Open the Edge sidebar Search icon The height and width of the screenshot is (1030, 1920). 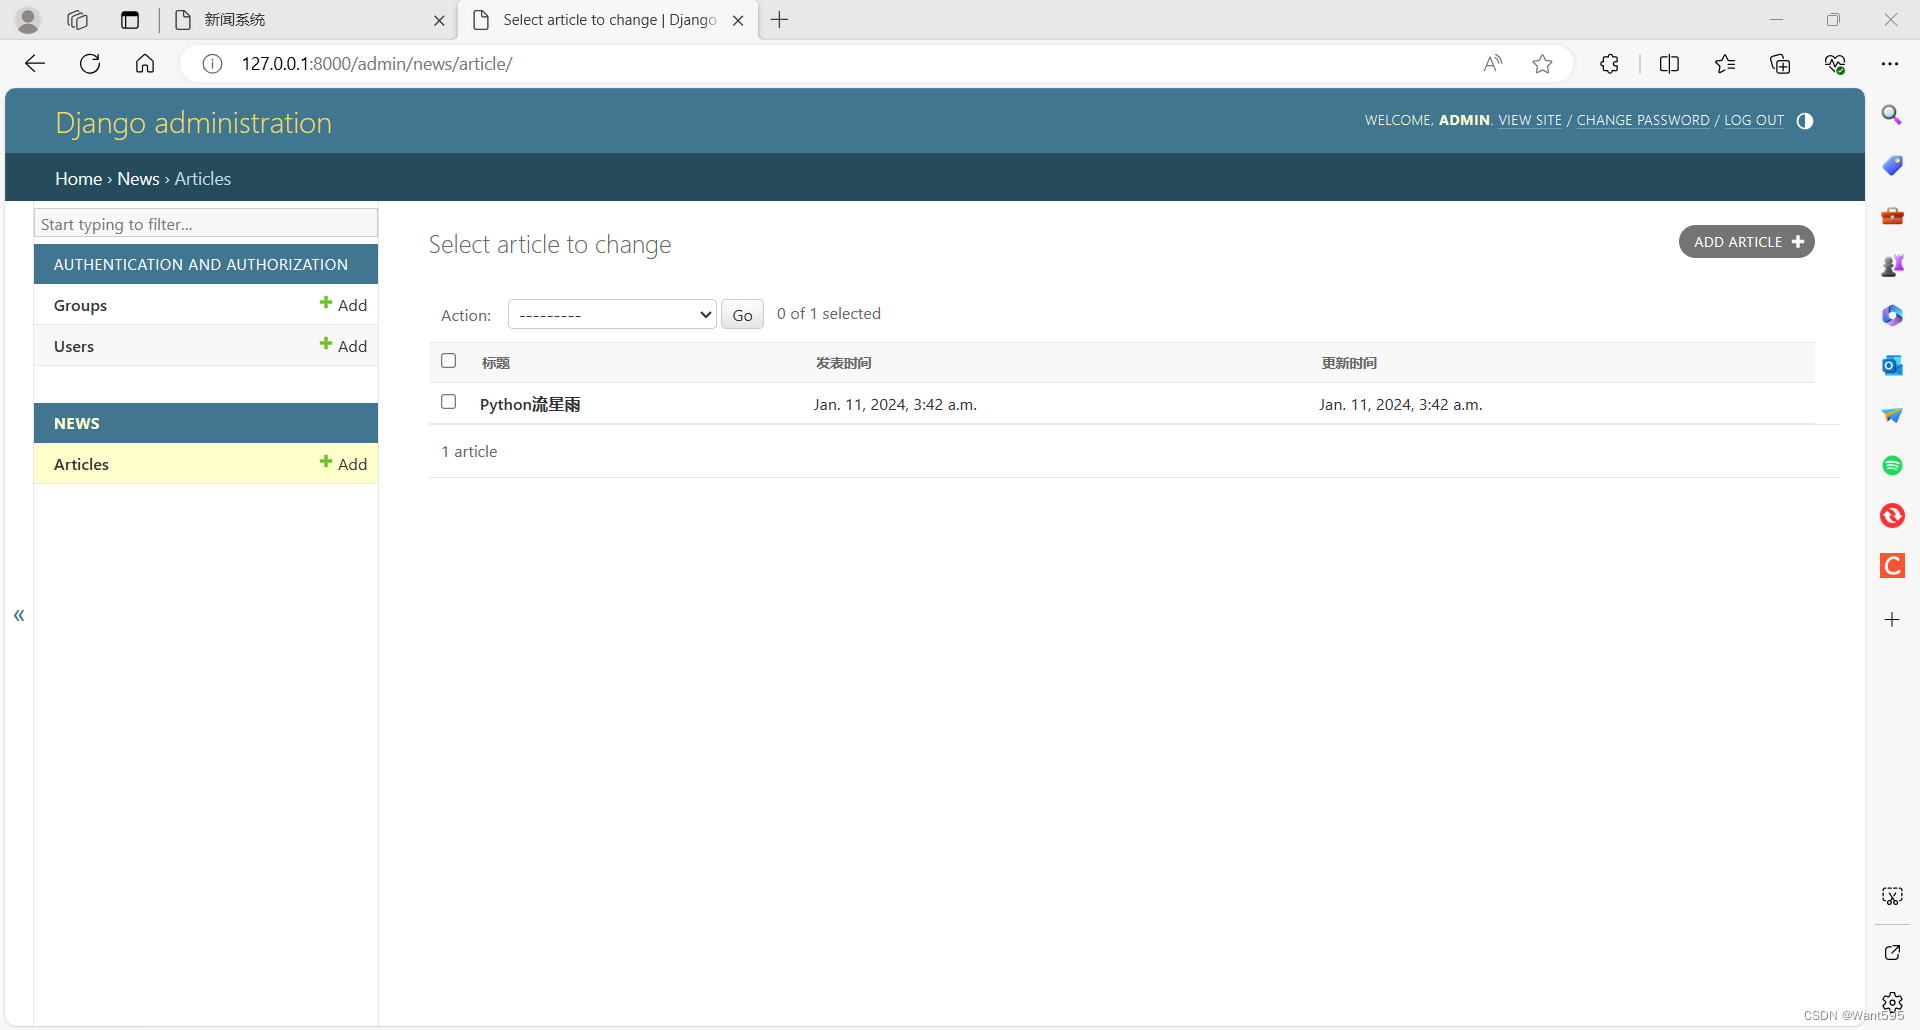(1892, 115)
